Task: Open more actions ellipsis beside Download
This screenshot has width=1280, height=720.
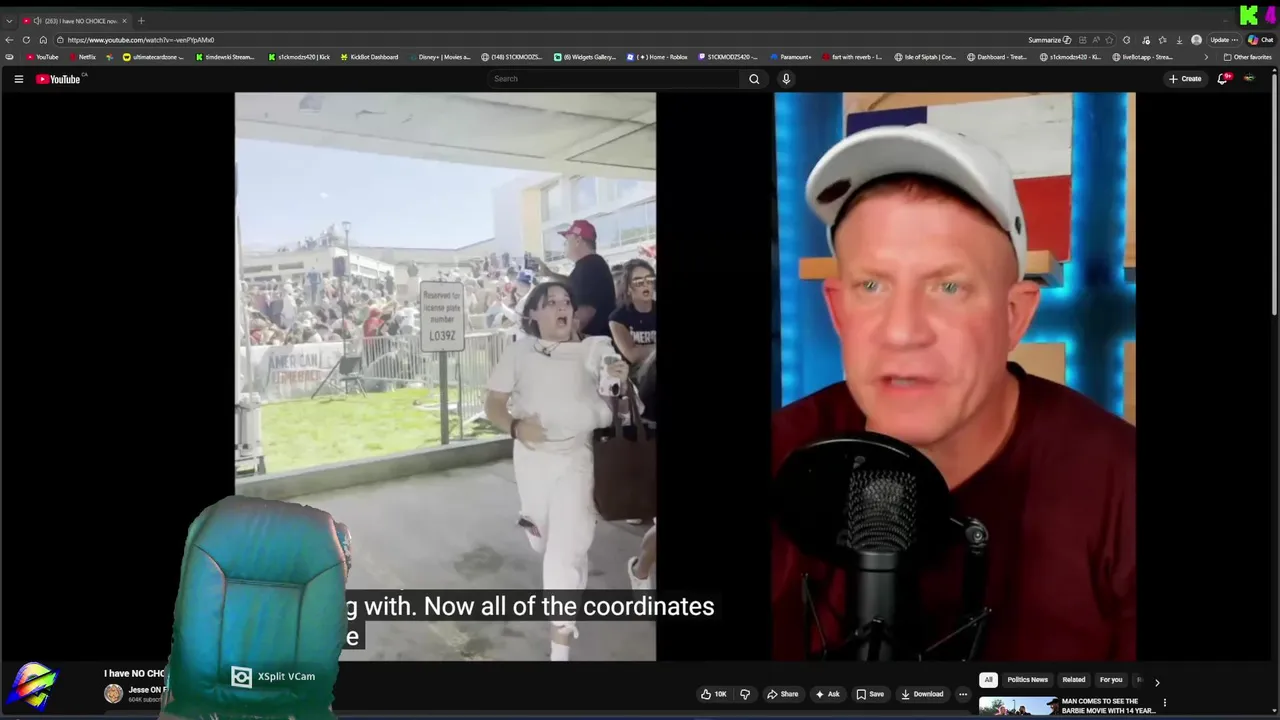Action: [963, 694]
